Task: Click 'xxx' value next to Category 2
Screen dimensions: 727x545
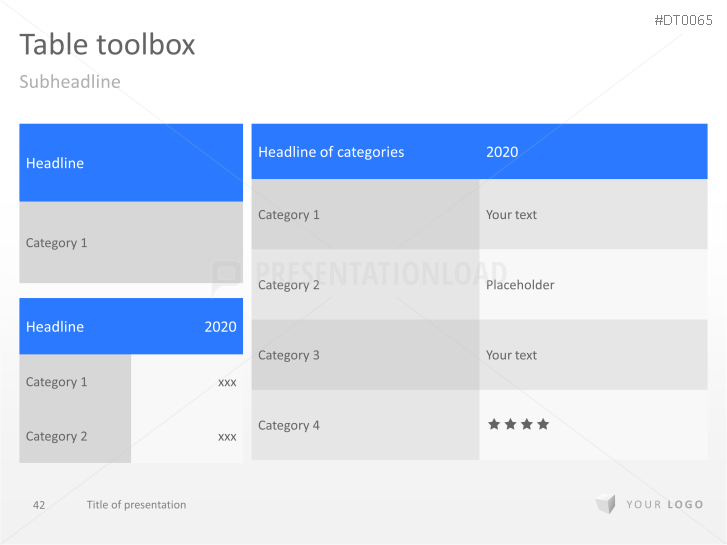Action: 227,436
